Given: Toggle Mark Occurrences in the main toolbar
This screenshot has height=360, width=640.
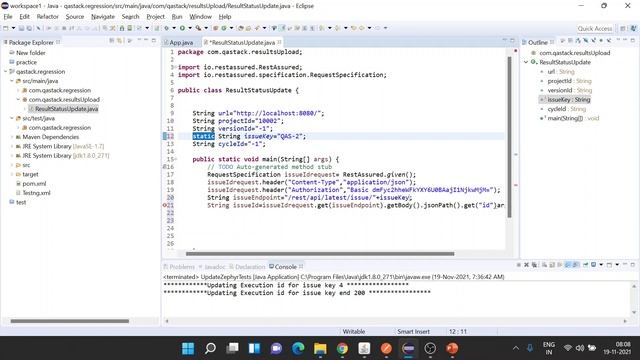Looking at the screenshot, I should (282, 28).
